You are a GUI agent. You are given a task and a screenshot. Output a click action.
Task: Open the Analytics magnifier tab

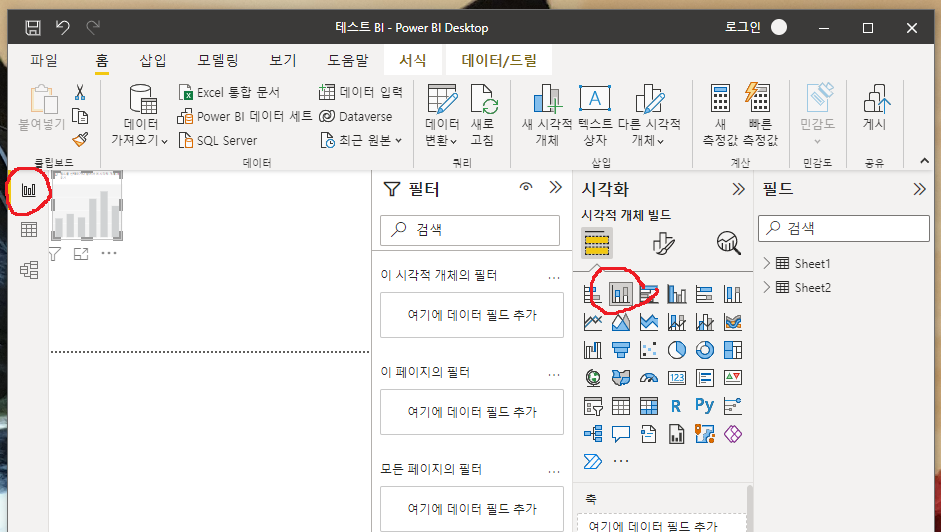tap(729, 243)
